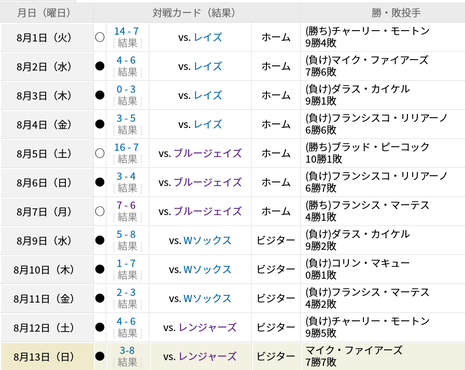465x370 pixels.
Task: Open the 16-7 score result for 8月5日
Action: 126,147
